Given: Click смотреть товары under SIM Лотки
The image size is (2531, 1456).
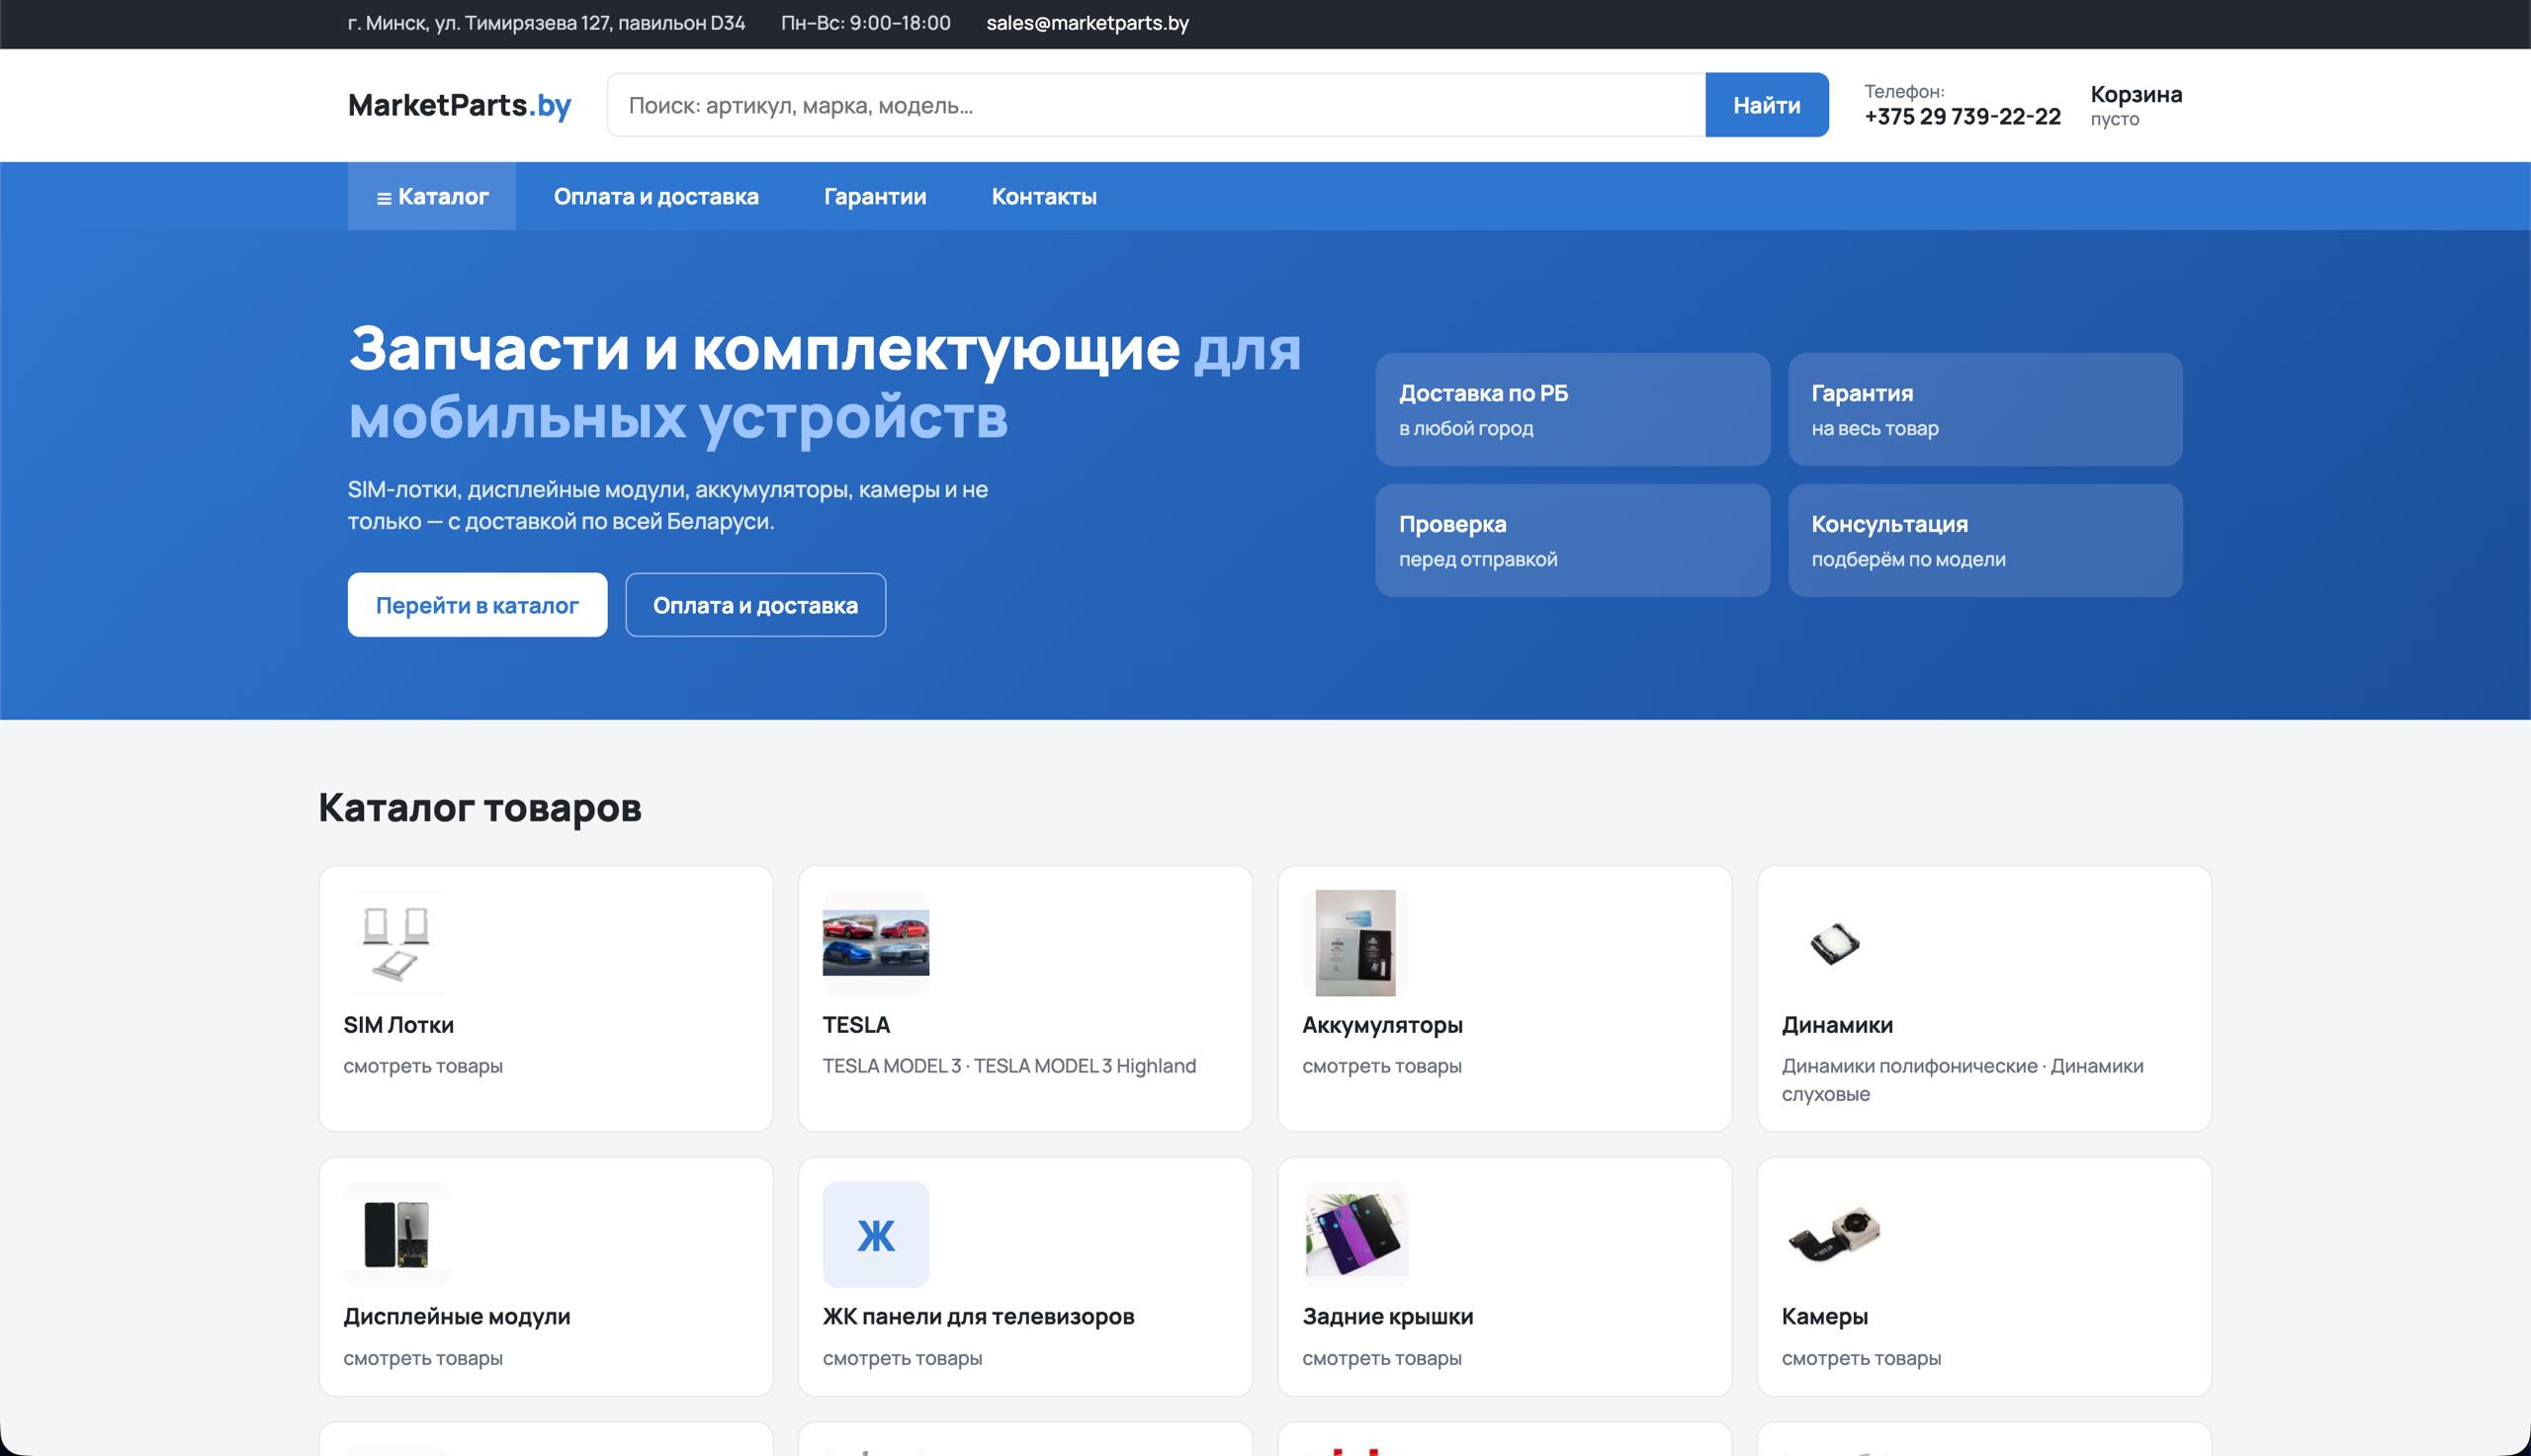Looking at the screenshot, I should (423, 1066).
